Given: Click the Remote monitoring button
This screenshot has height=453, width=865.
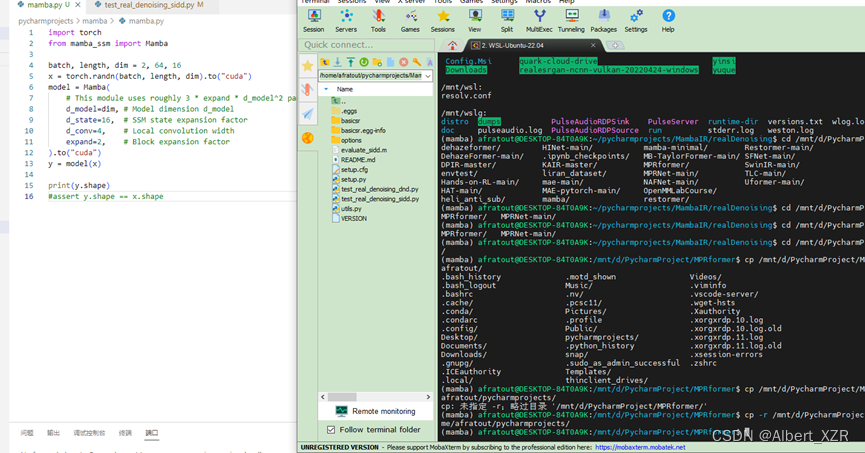Looking at the screenshot, I should pyautogui.click(x=375, y=411).
